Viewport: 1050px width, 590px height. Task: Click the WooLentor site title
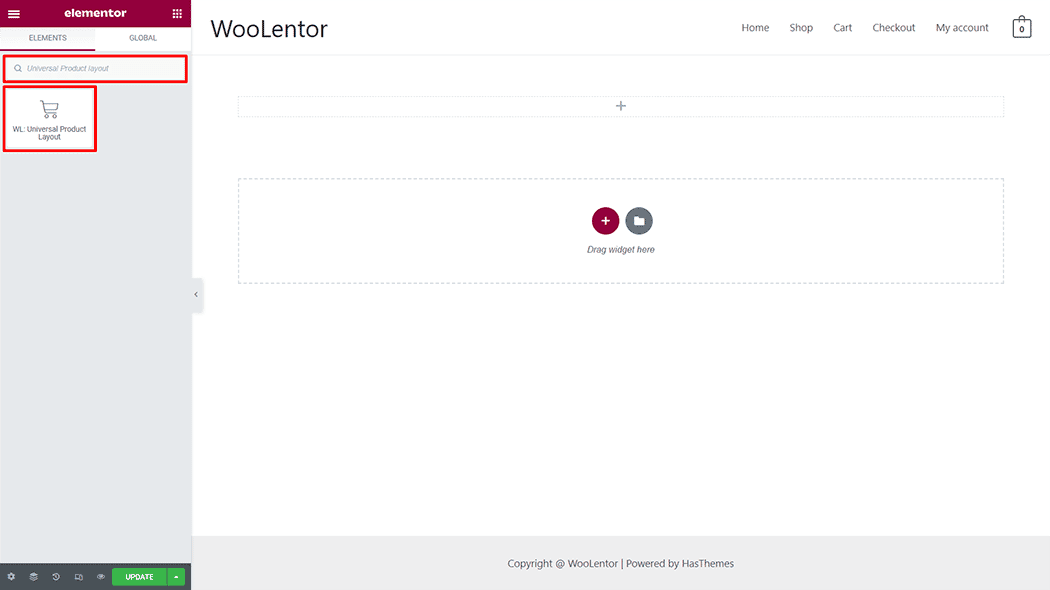pyautogui.click(x=269, y=29)
